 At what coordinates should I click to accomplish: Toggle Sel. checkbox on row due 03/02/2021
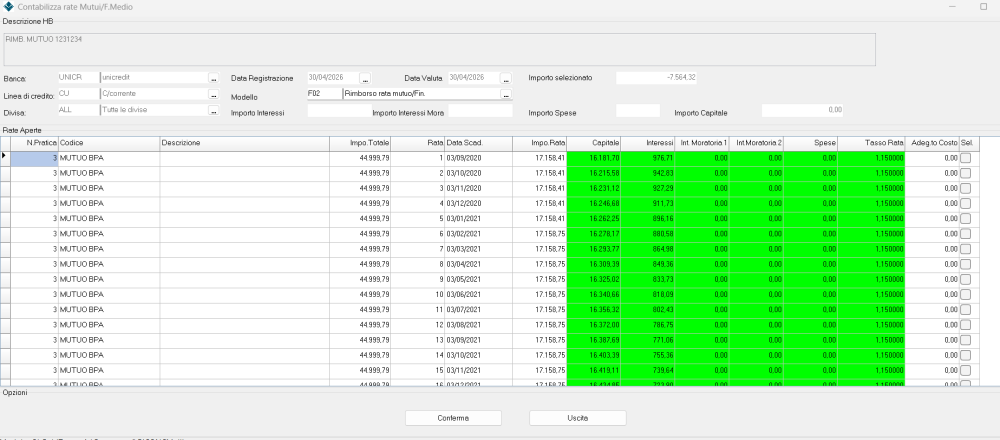click(965, 234)
